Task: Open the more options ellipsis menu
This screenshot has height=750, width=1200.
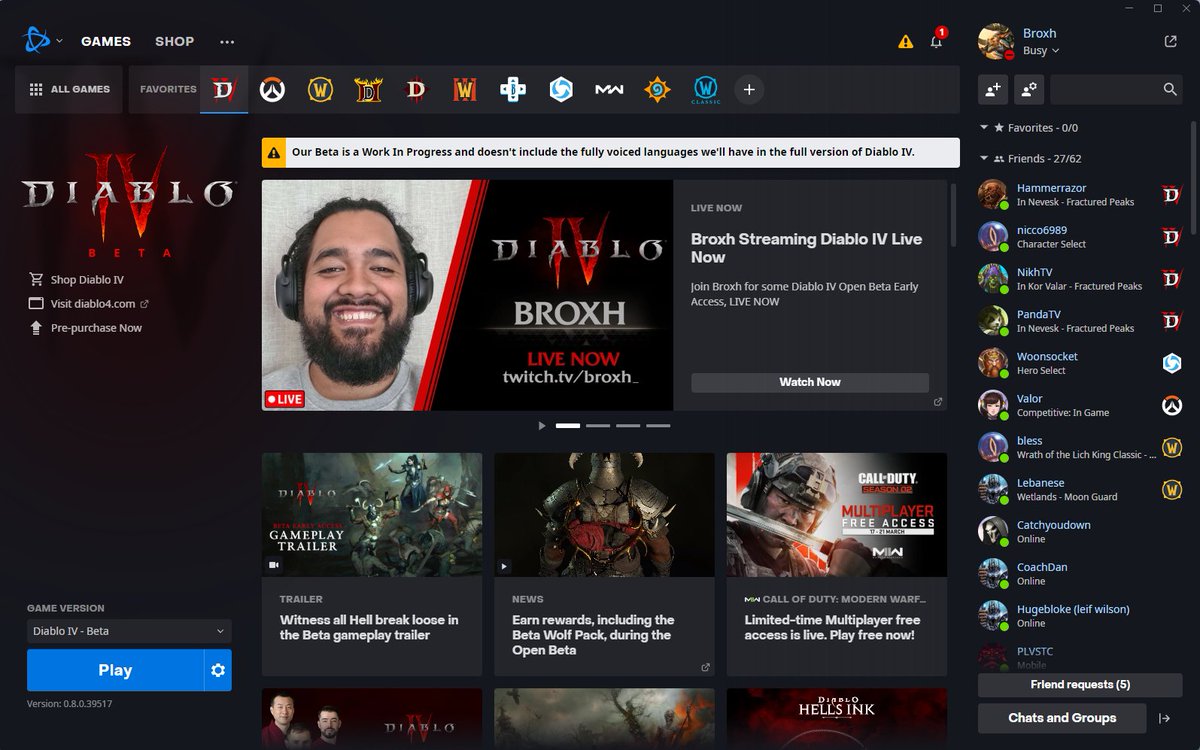Action: click(227, 42)
